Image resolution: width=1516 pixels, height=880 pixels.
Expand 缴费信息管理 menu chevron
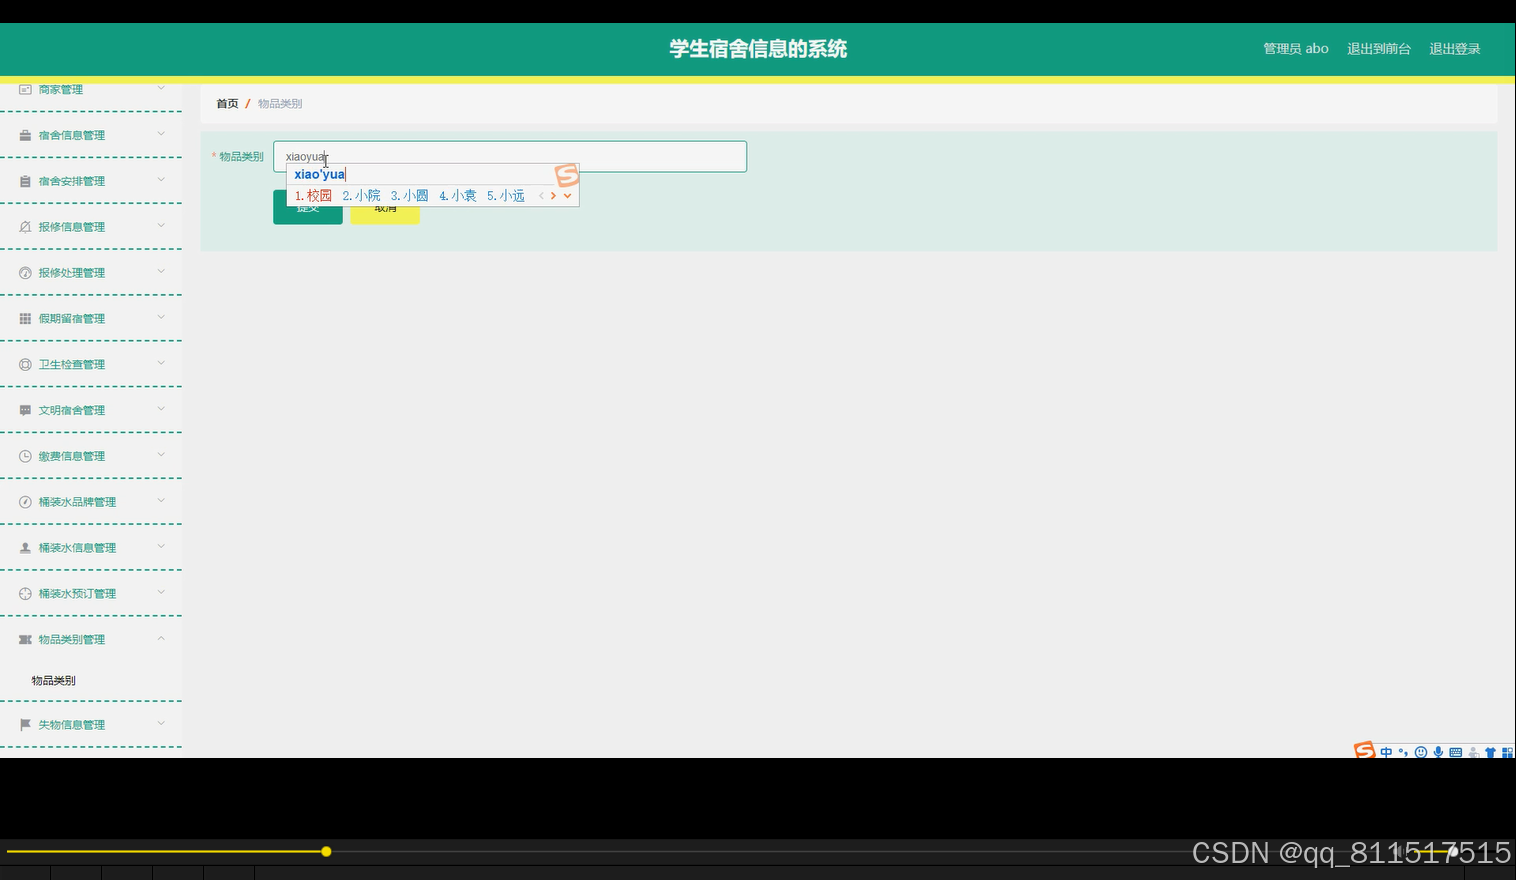pyautogui.click(x=161, y=455)
